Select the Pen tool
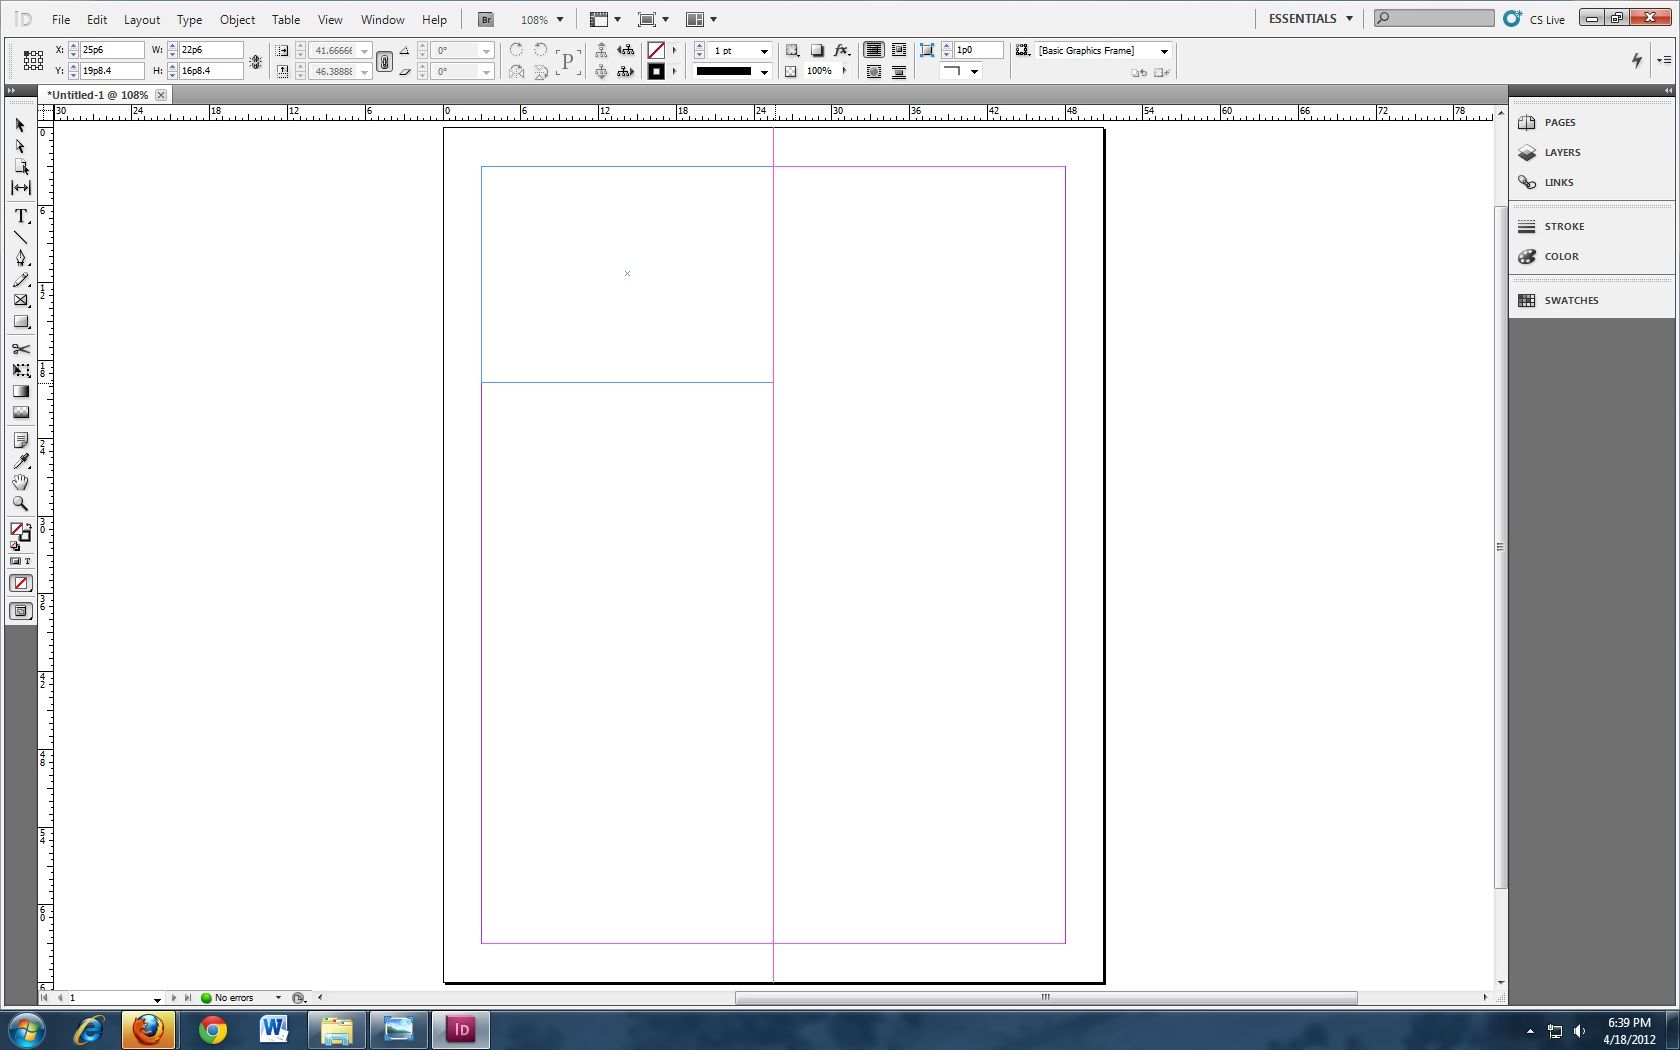 20,258
